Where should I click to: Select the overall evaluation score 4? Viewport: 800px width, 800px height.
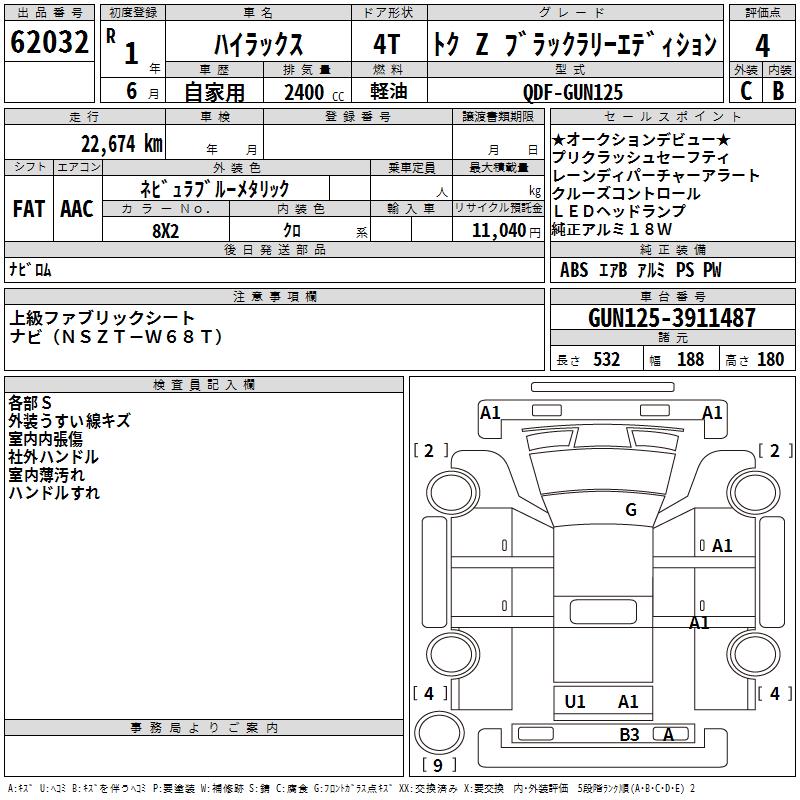[762, 45]
